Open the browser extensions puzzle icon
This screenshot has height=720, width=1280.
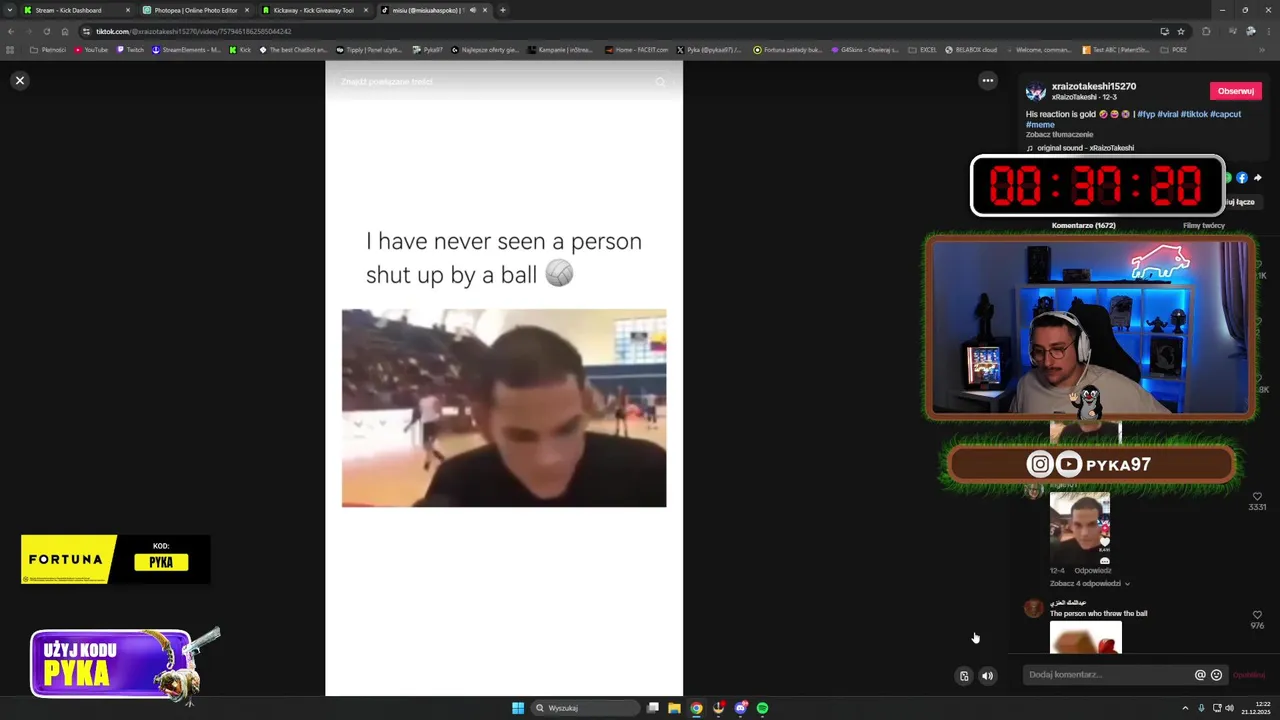[x=1207, y=31]
